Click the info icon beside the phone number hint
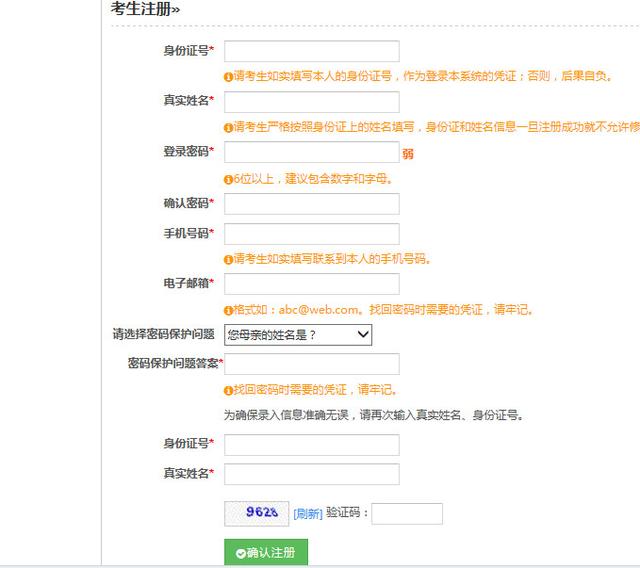This screenshot has width=640, height=568. point(228,259)
